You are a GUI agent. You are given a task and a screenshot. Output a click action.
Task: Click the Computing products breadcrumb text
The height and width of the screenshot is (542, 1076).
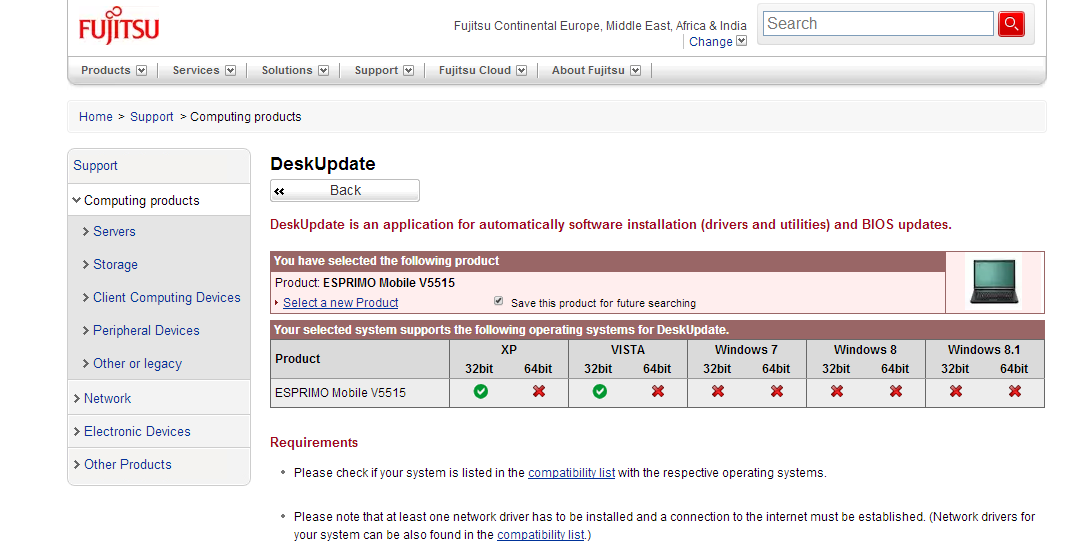(x=246, y=117)
